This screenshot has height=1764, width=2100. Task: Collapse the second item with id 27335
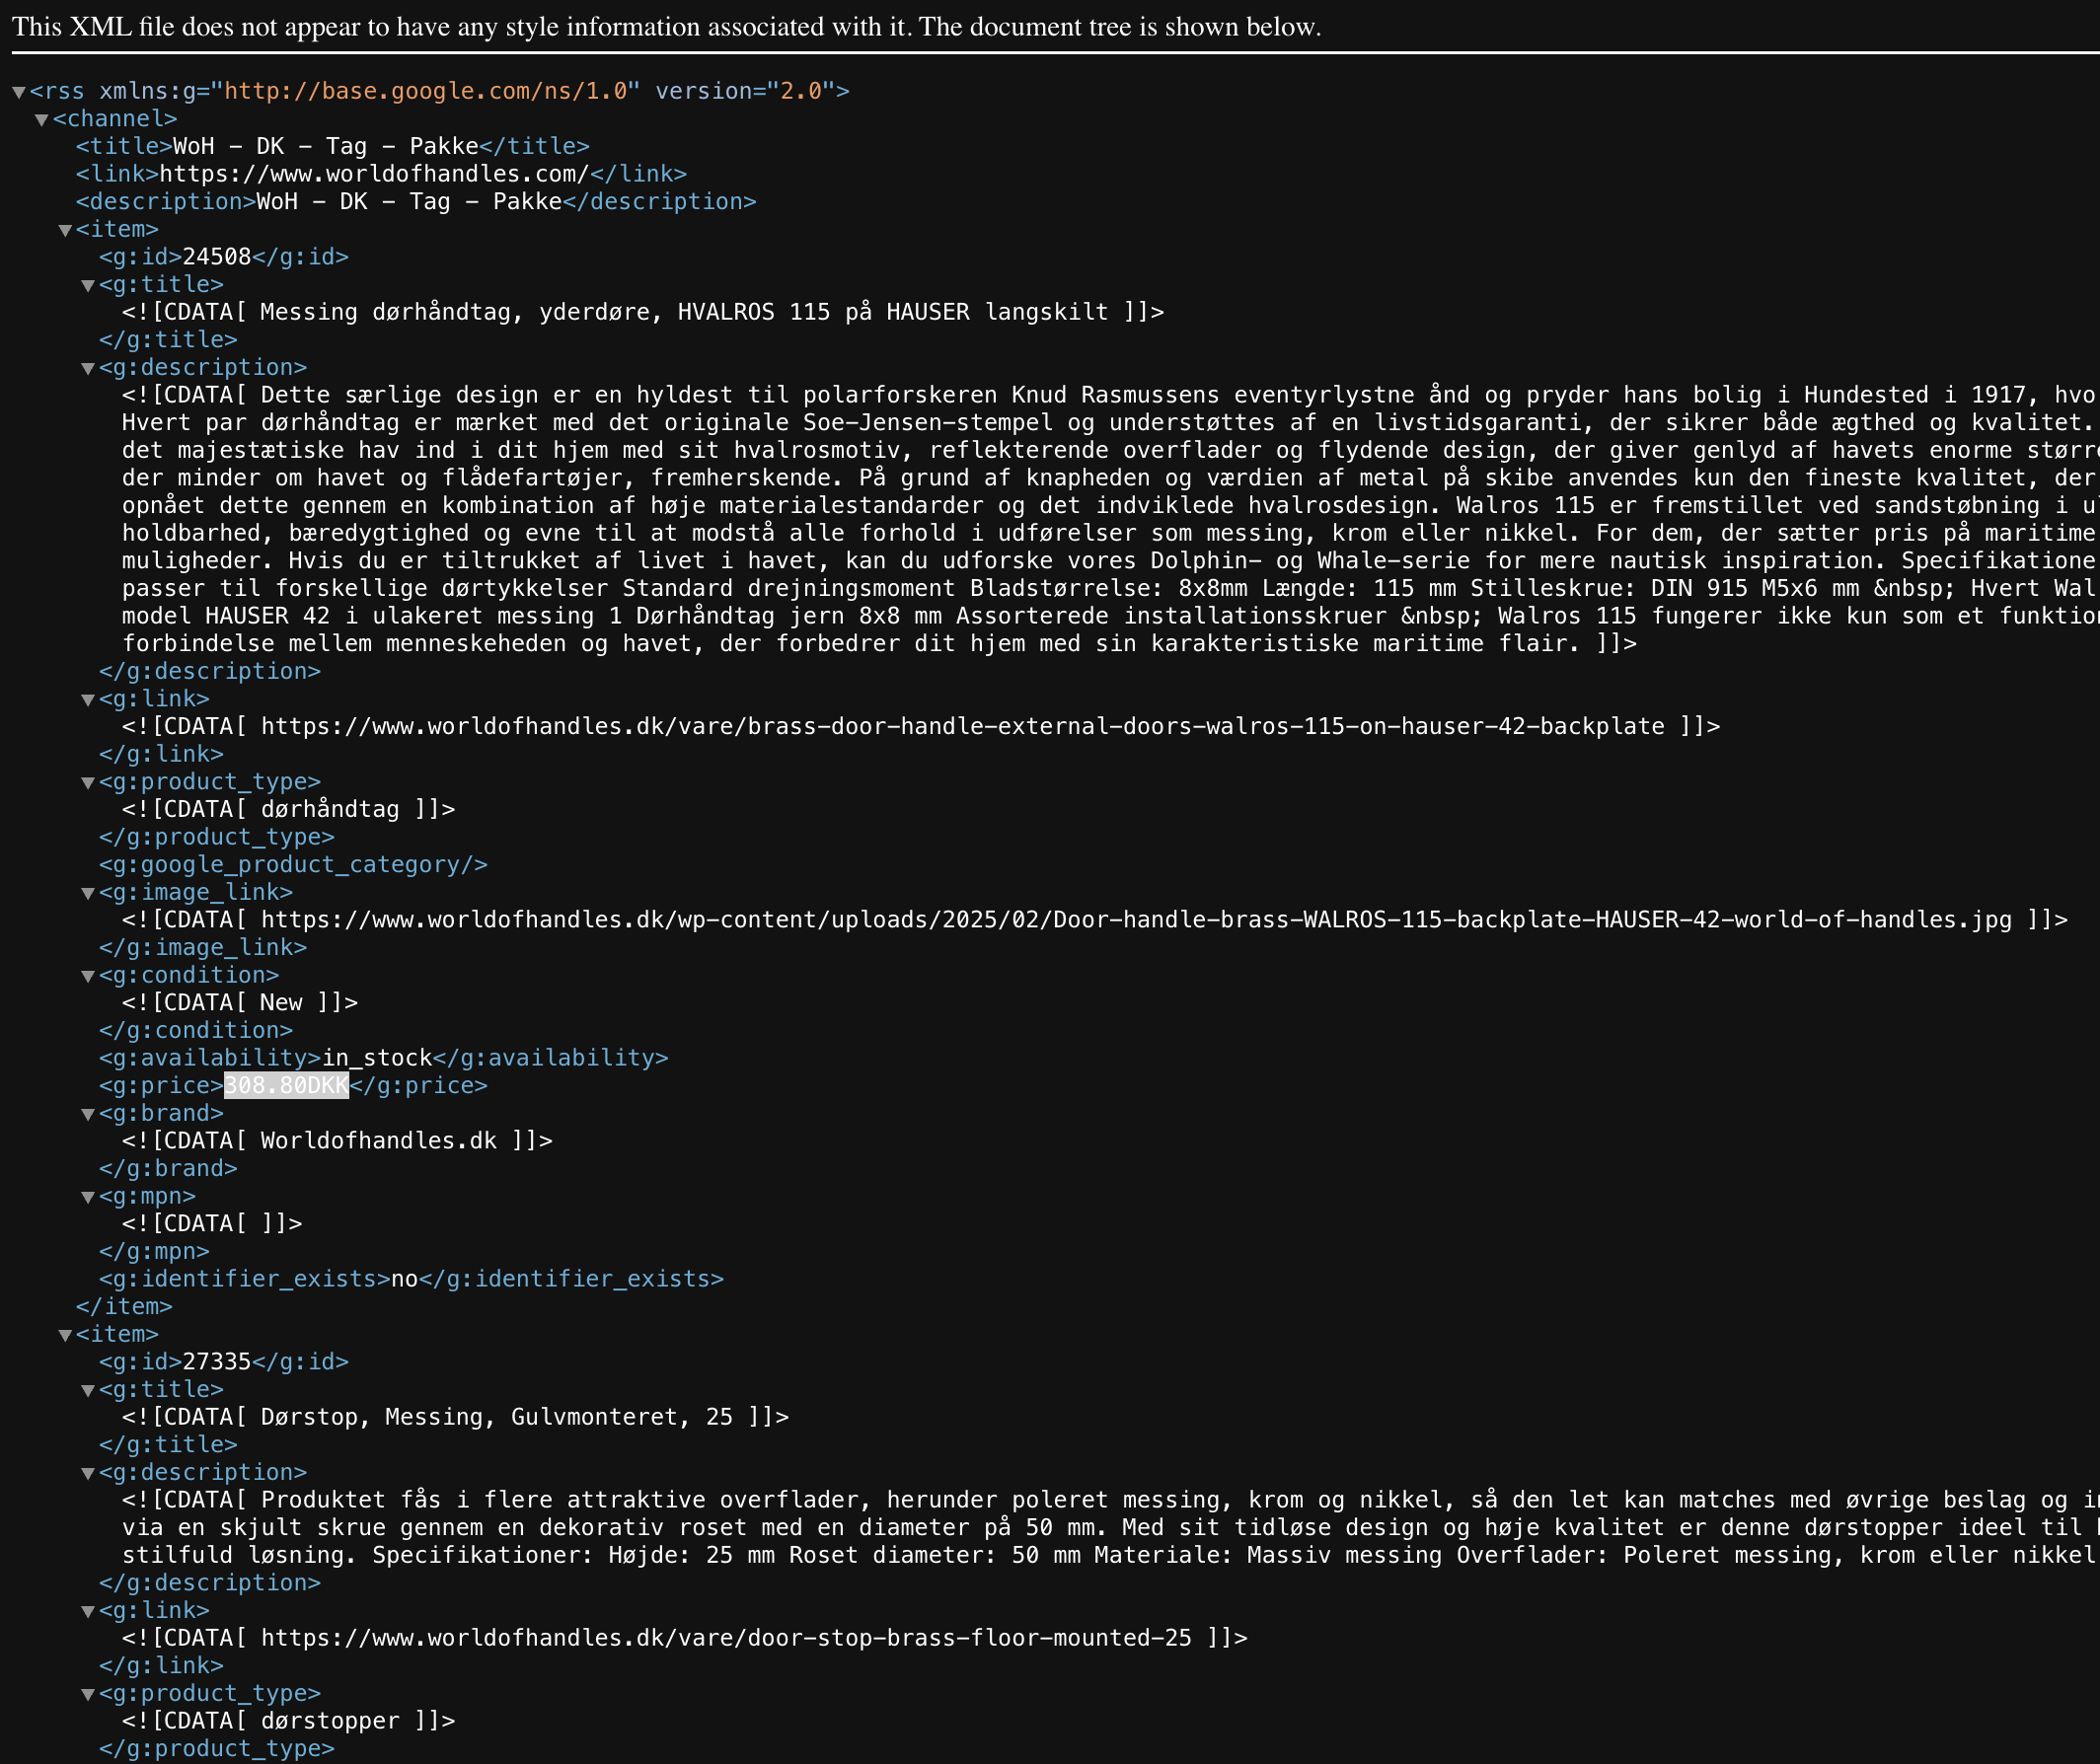pyautogui.click(x=65, y=1335)
